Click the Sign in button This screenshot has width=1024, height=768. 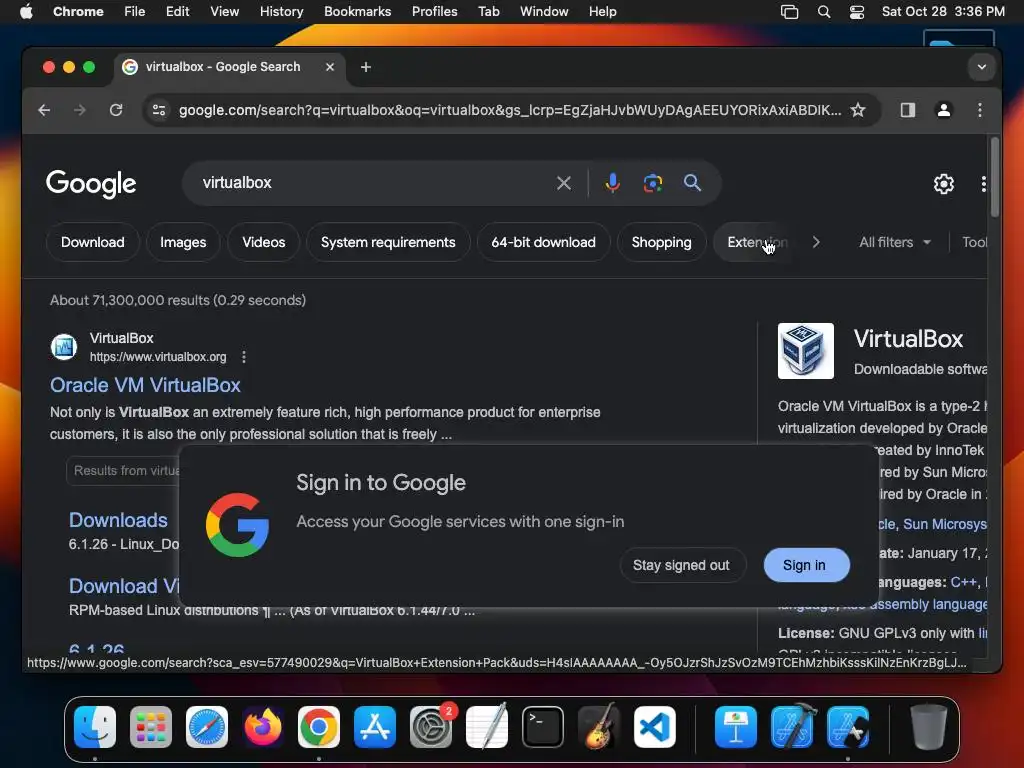(x=806, y=565)
